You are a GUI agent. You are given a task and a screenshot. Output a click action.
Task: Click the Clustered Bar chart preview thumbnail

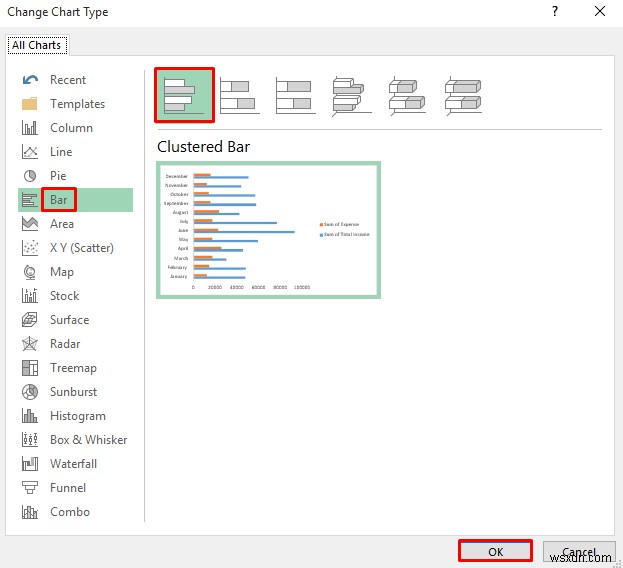point(269,230)
